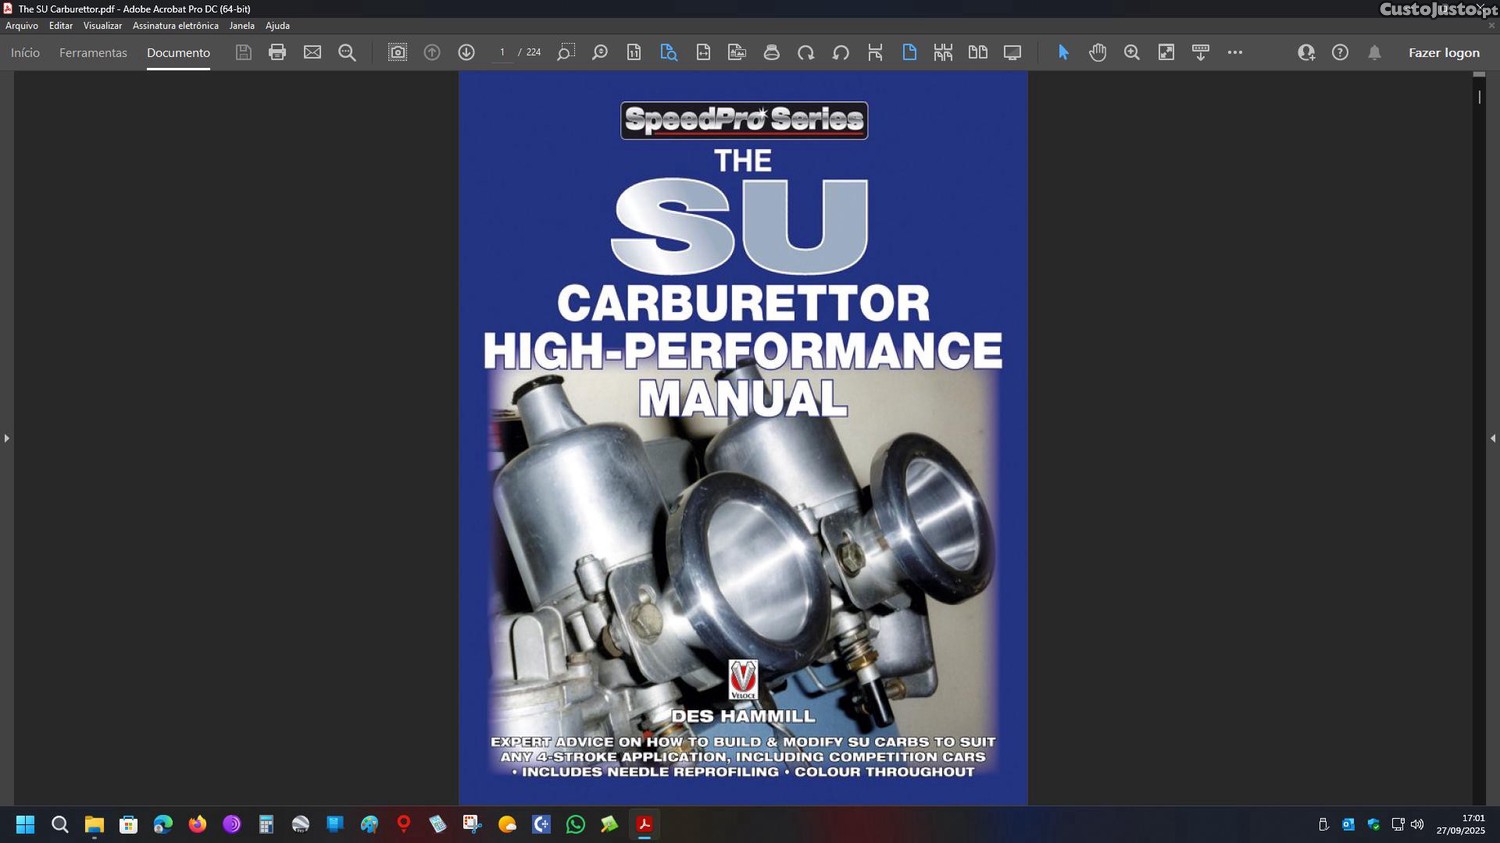This screenshot has height=843, width=1500.
Task: Open more tools ellipsis menu
Action: (x=1235, y=52)
